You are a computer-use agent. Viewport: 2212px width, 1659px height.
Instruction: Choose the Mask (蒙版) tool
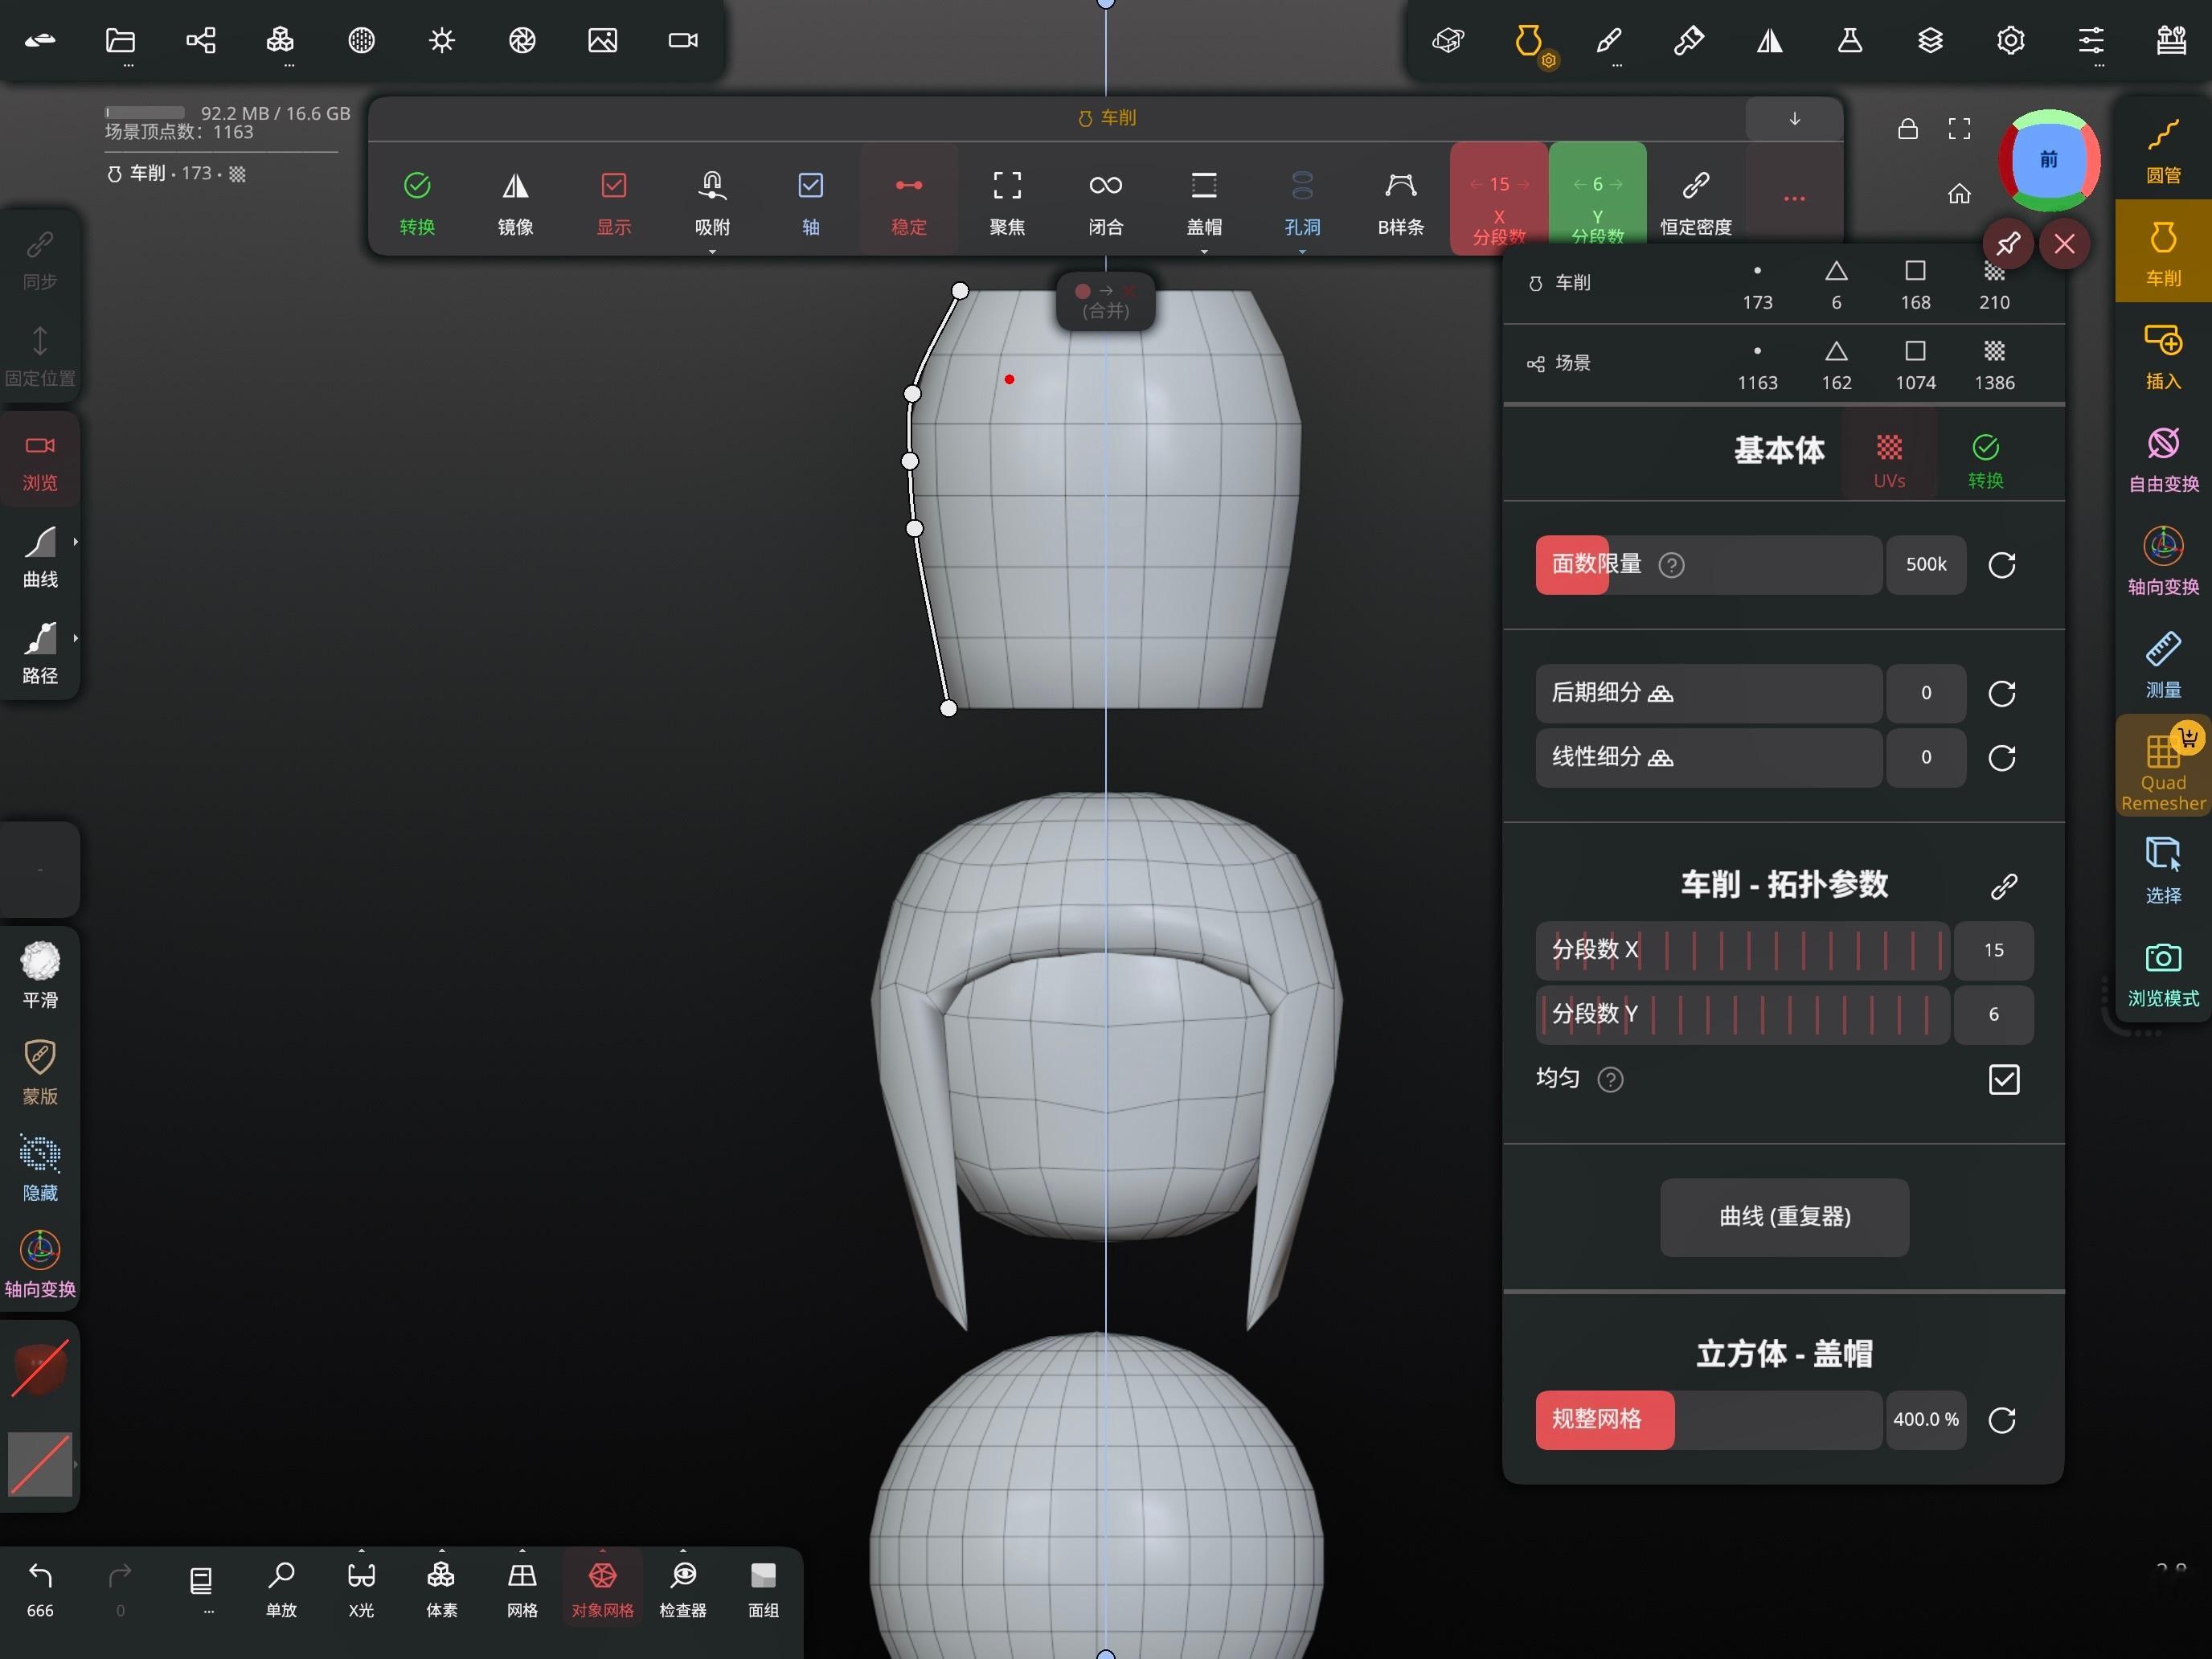[40, 1071]
